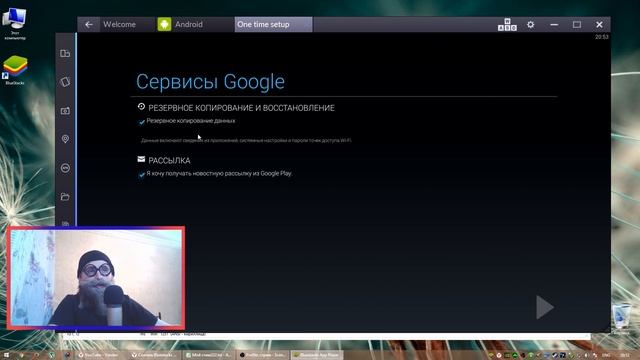Click the РАССЫЛКА section heading

169,161
